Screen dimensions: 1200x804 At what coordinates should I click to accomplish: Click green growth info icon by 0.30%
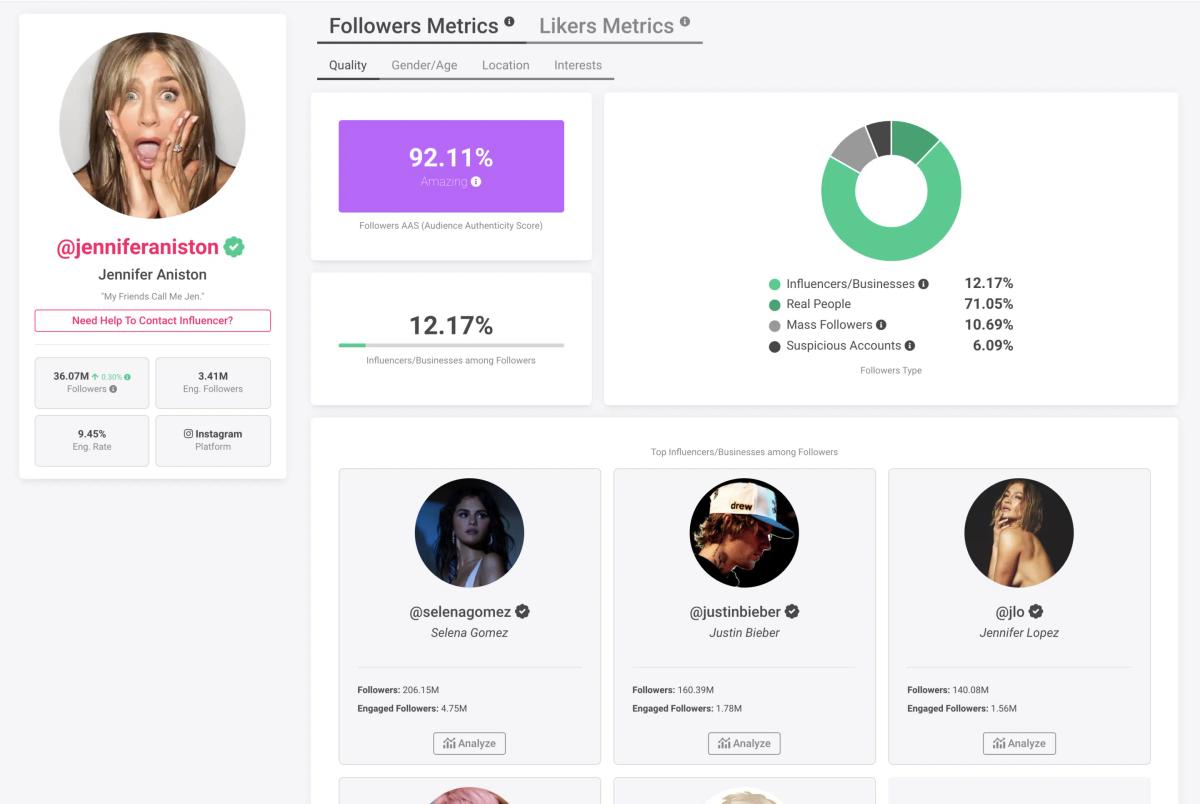127,377
